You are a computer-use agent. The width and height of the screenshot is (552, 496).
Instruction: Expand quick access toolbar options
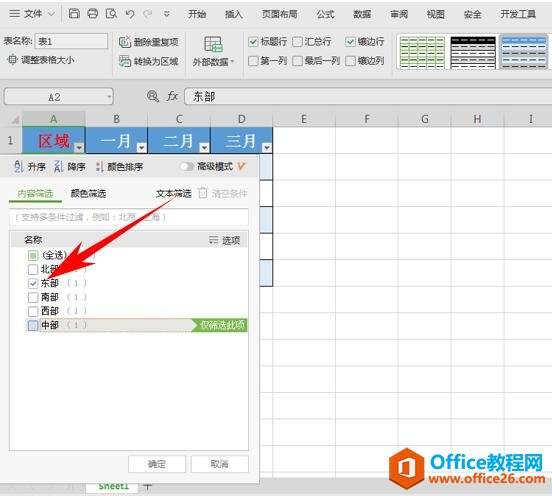(167, 14)
